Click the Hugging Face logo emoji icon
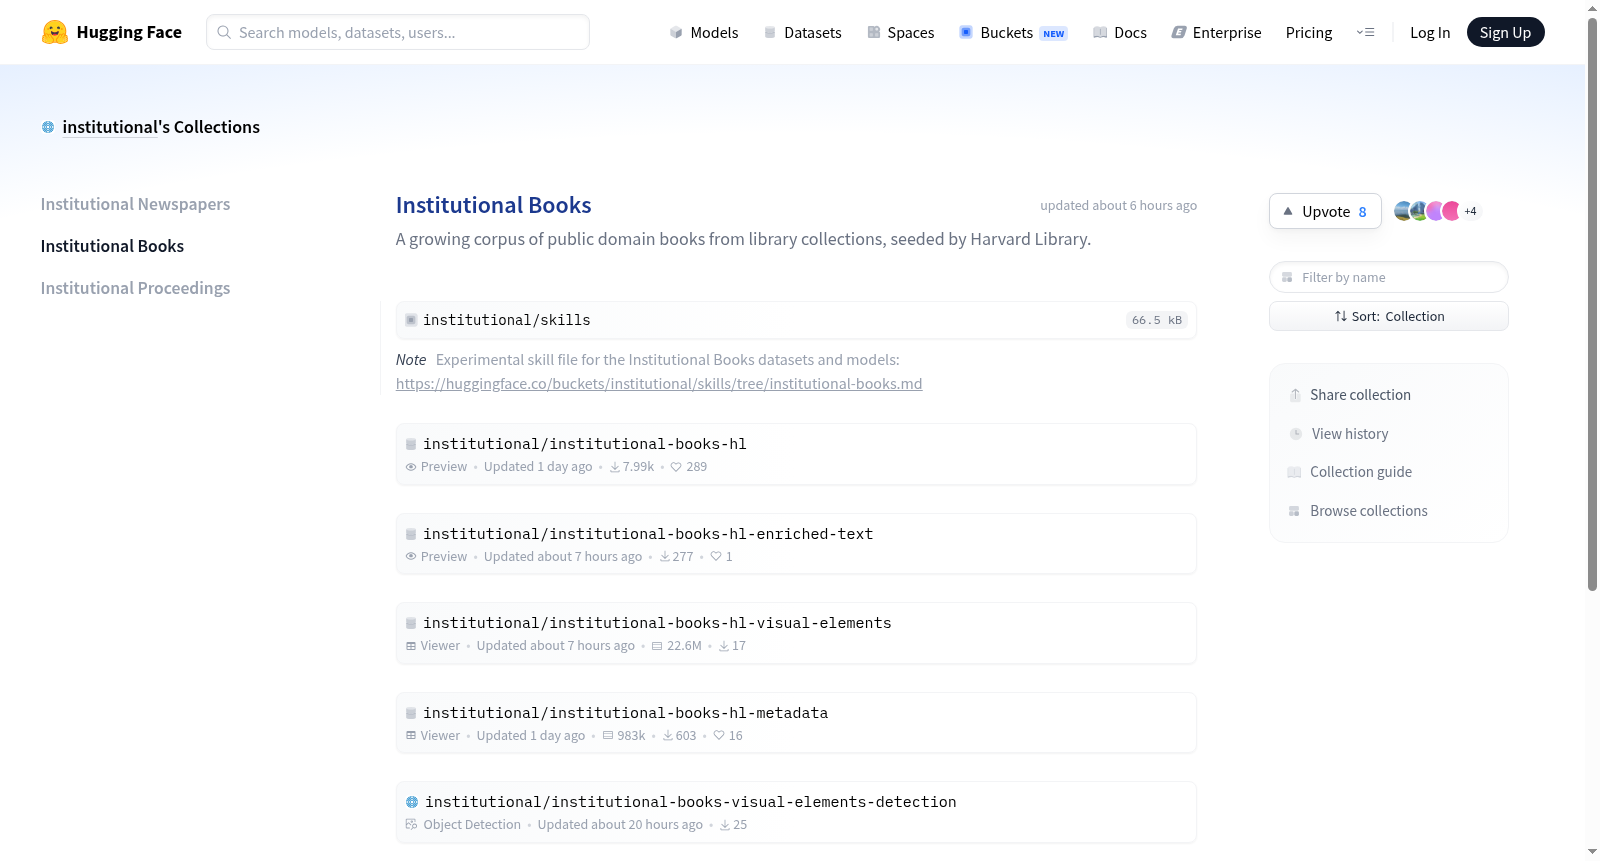 [x=55, y=32]
